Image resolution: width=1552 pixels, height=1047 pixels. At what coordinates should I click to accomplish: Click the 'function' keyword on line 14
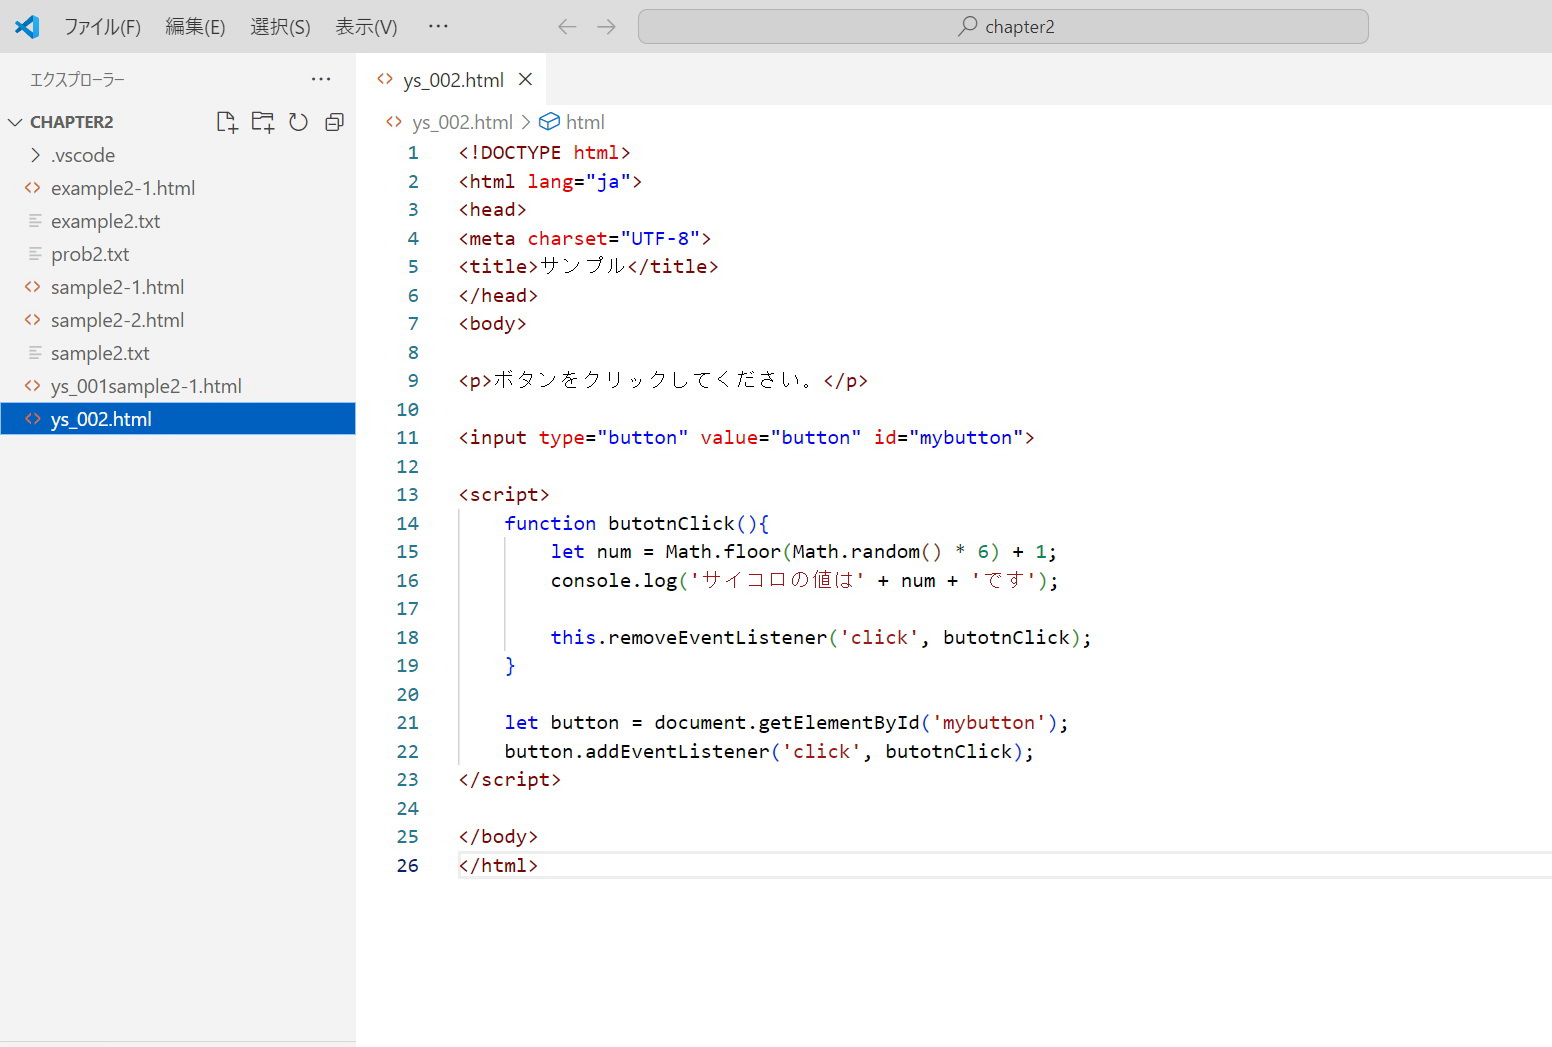coord(550,523)
